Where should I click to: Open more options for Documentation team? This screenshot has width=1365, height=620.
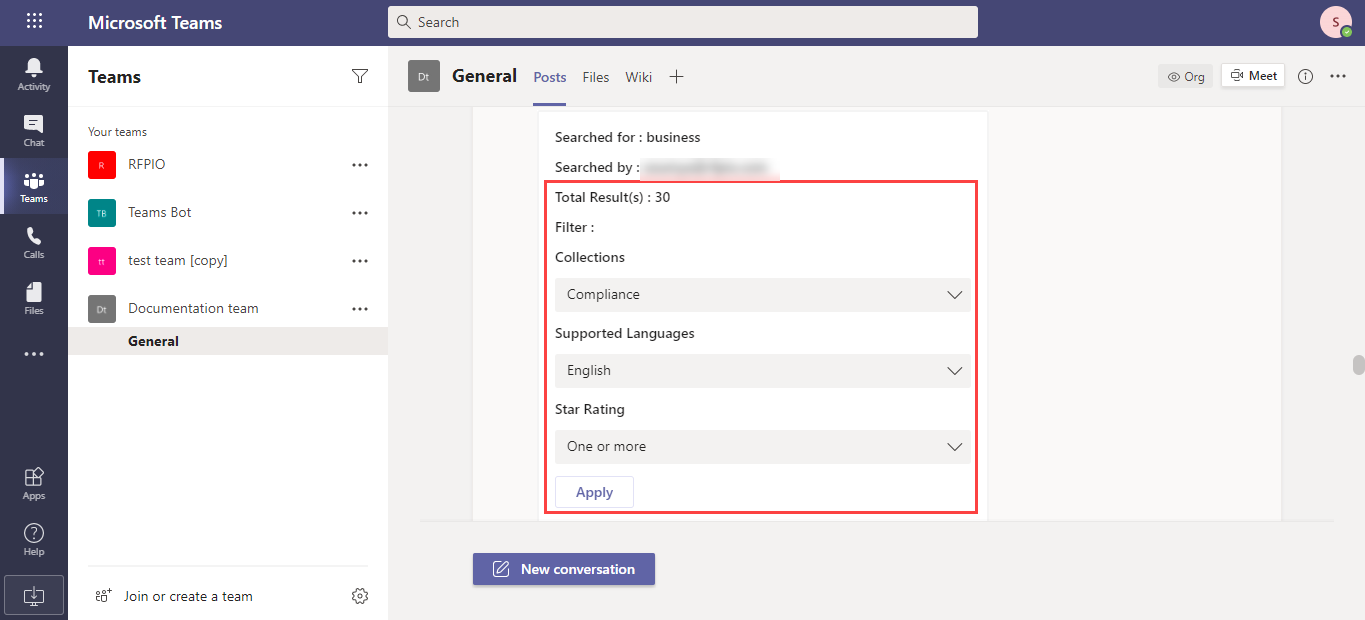360,309
